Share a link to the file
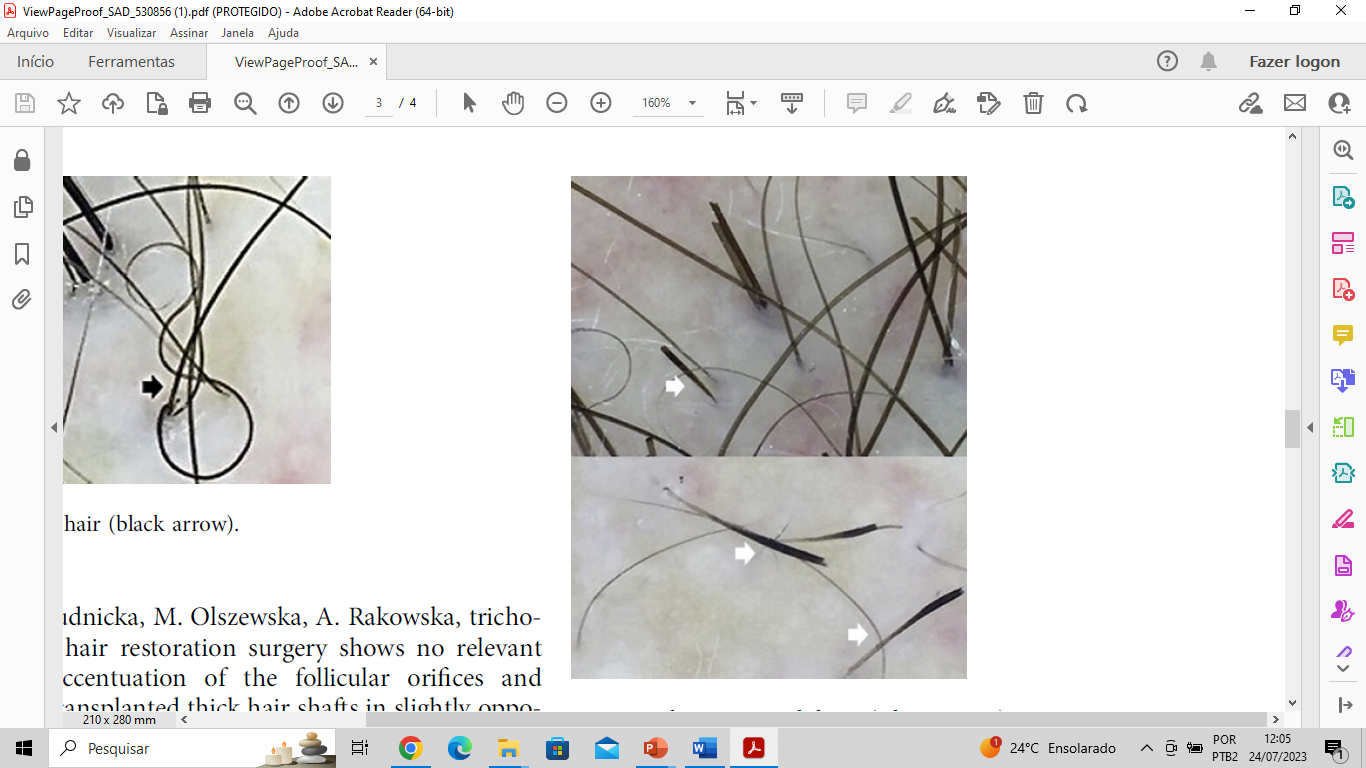The image size is (1366, 768). [x=1250, y=103]
